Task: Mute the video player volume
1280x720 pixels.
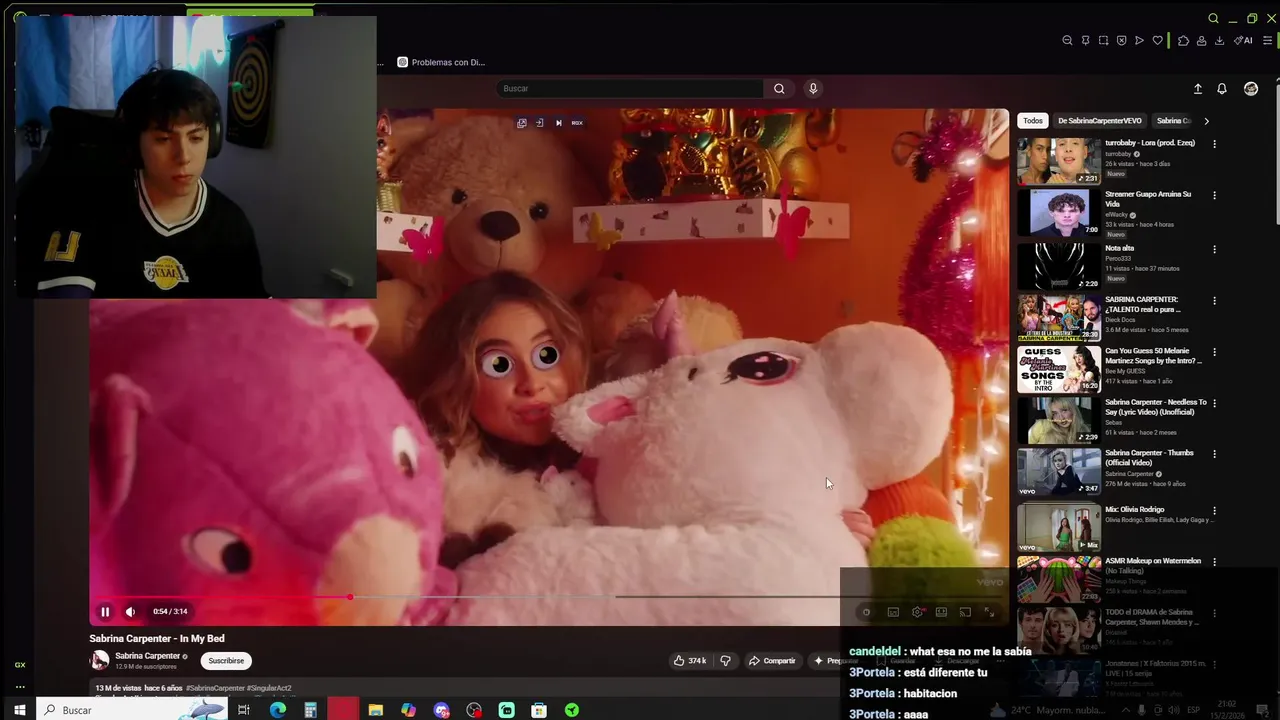Action: point(130,612)
